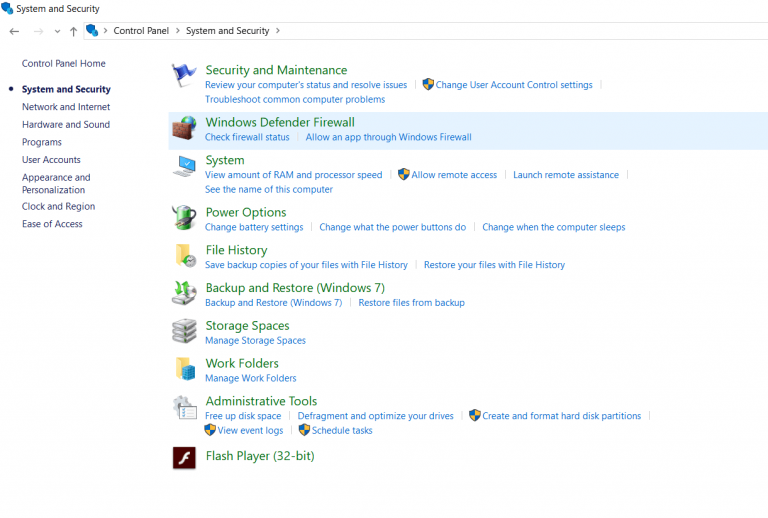Screen dimensions: 768x518
Task: Open Clock and Region category
Action: click(58, 206)
